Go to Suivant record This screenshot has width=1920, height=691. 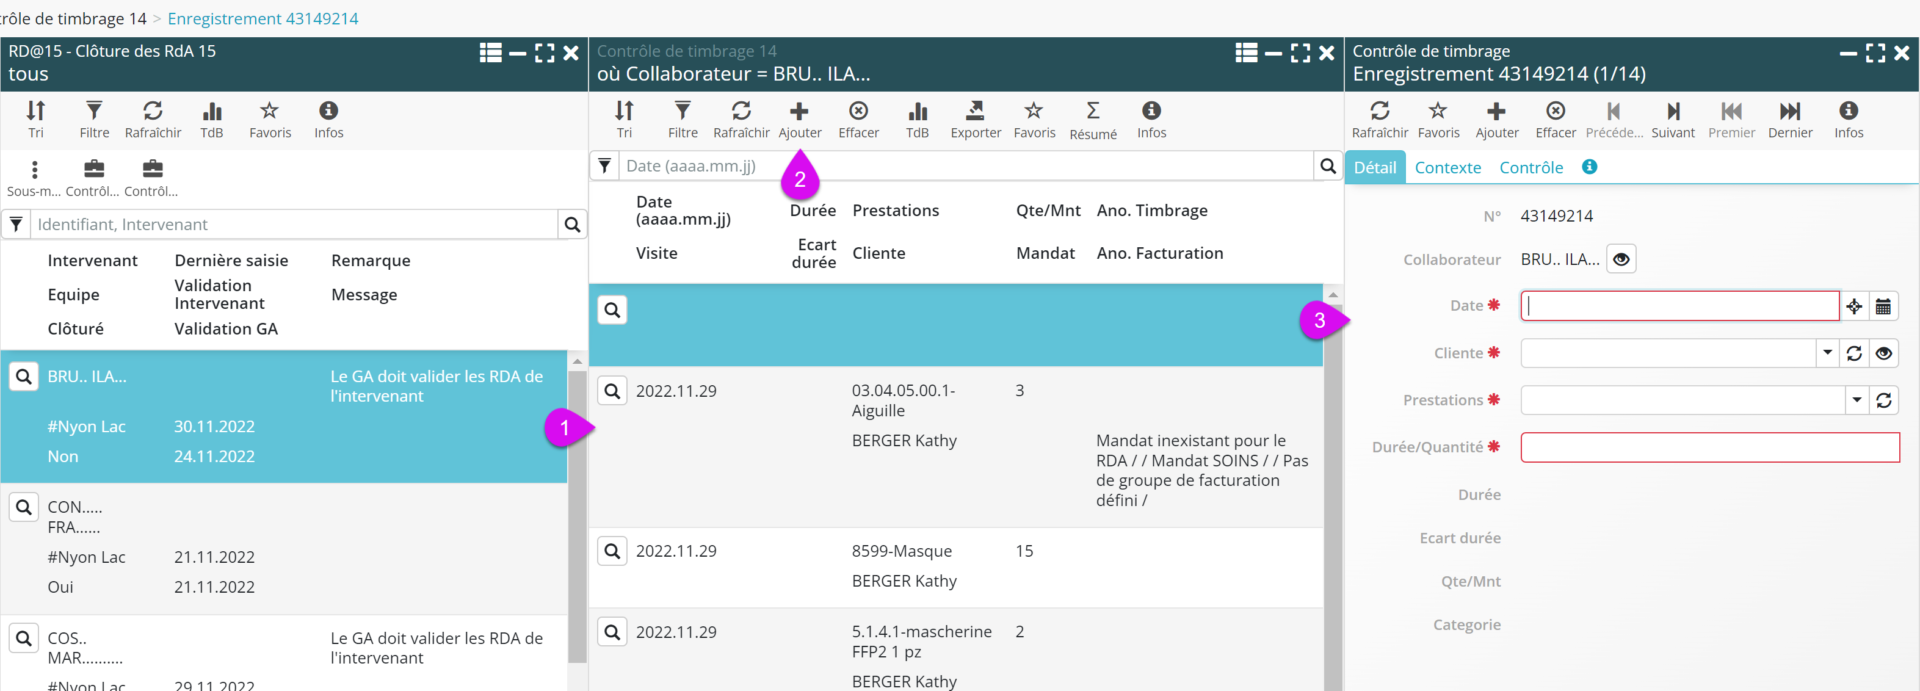point(1673,119)
